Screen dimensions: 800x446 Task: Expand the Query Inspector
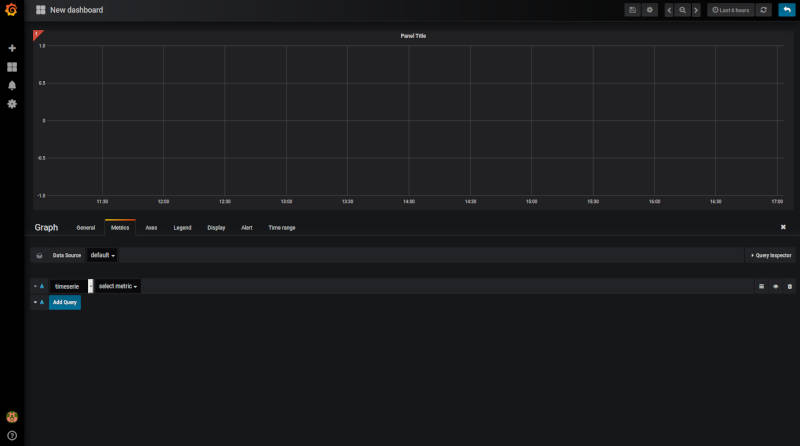coord(771,255)
